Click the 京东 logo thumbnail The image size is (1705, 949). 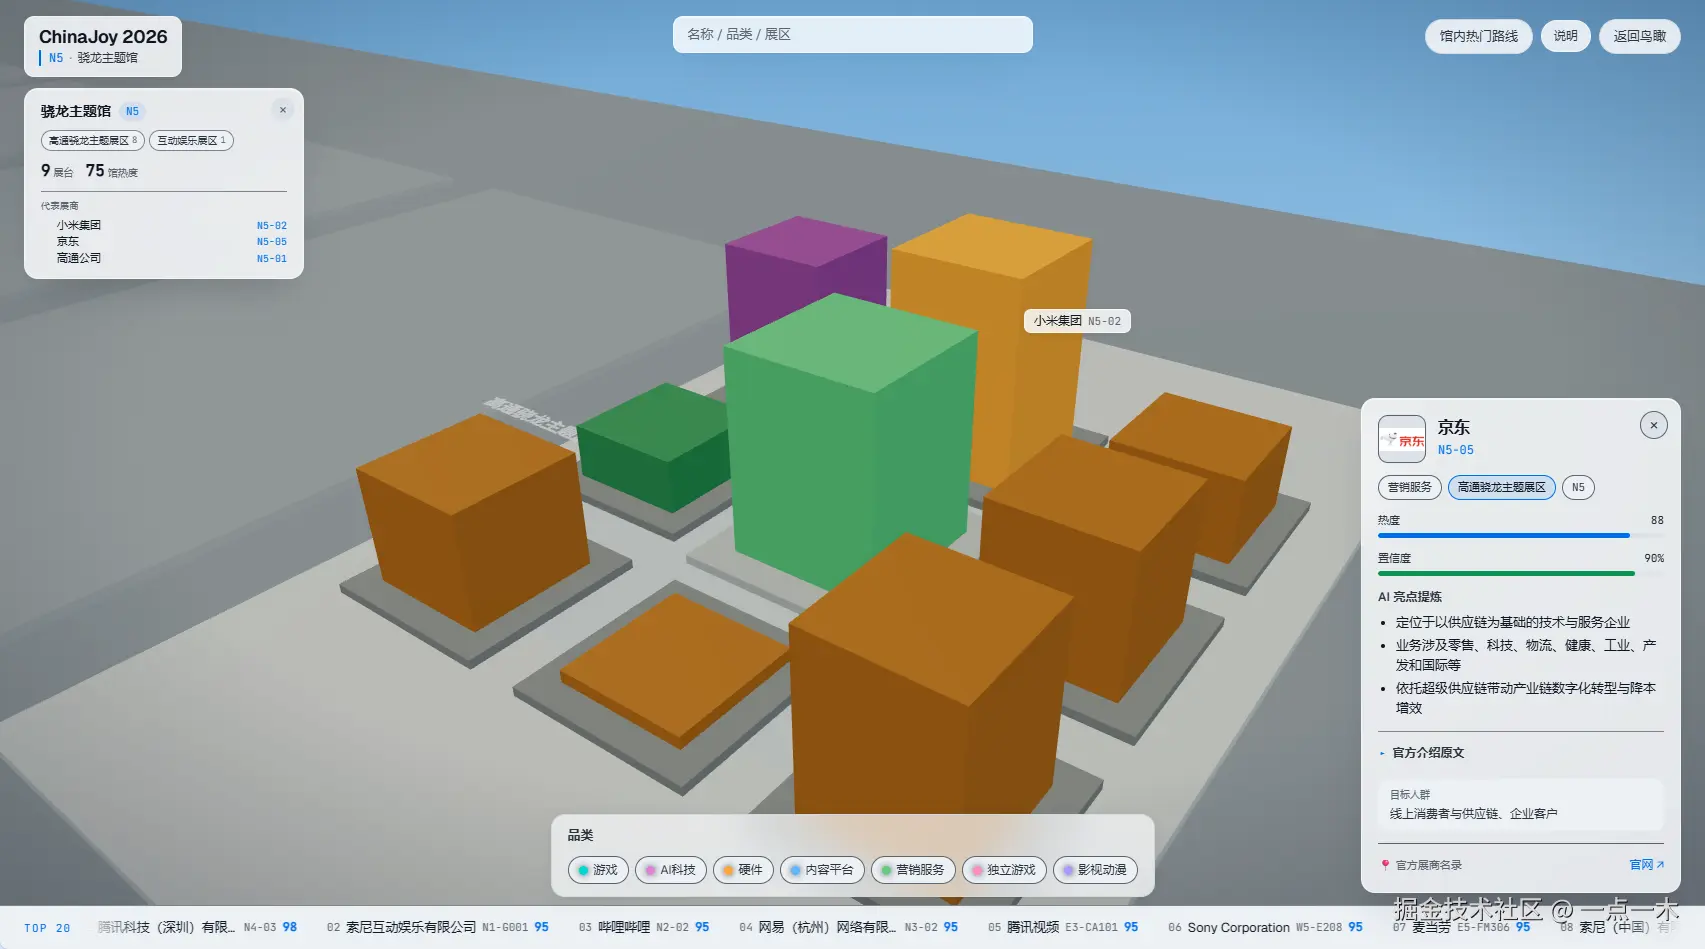[1402, 439]
